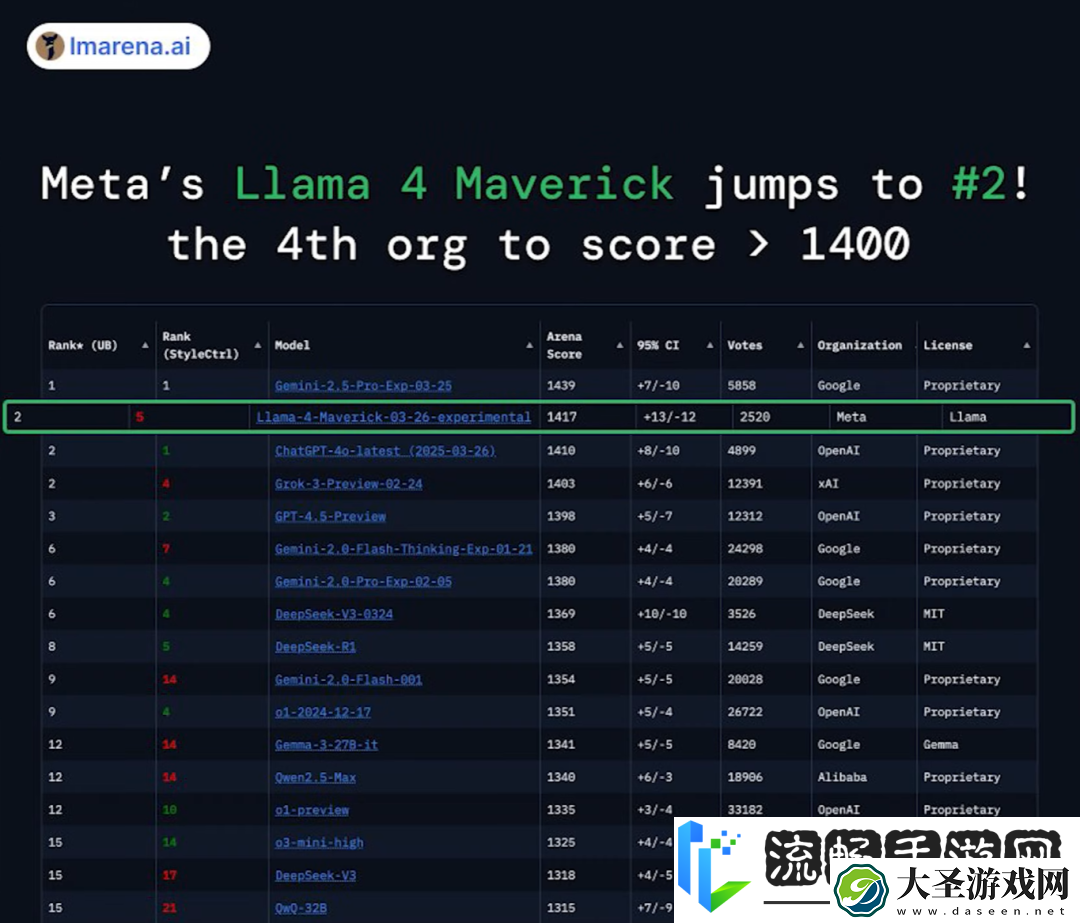Viewport: 1080px width, 923px height.
Task: Click StyleCtrl rank 21 in QwQ-32B row
Action: pyautogui.click(x=169, y=908)
